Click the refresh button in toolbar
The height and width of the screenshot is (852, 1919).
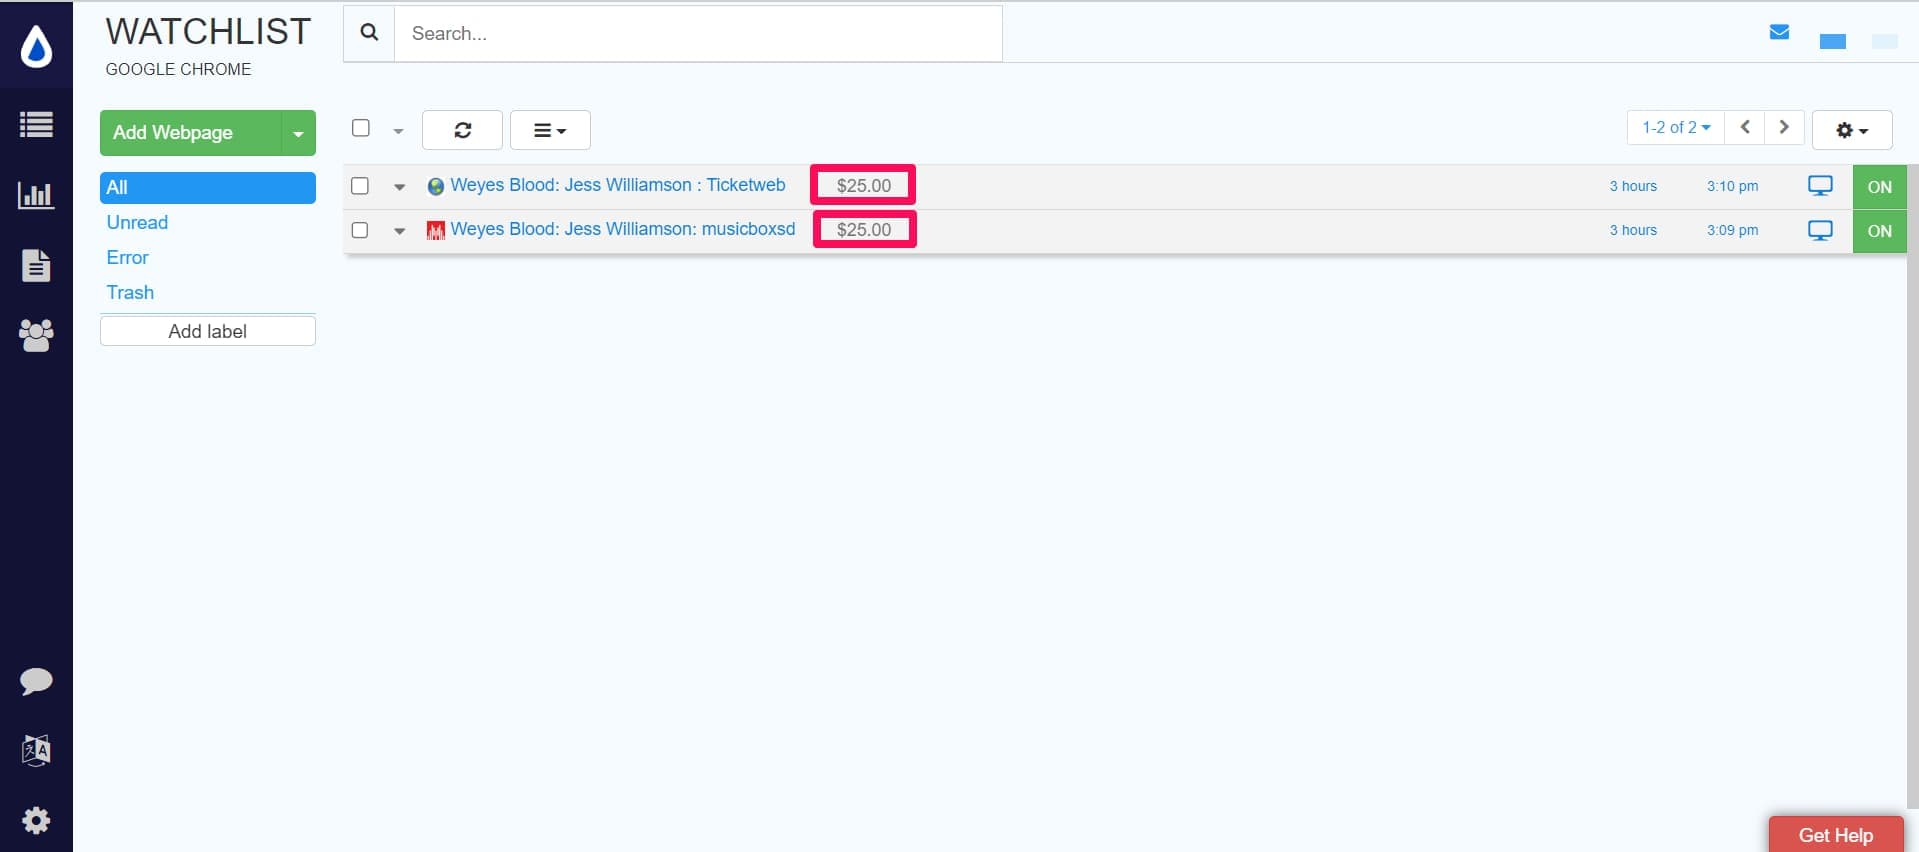462,130
